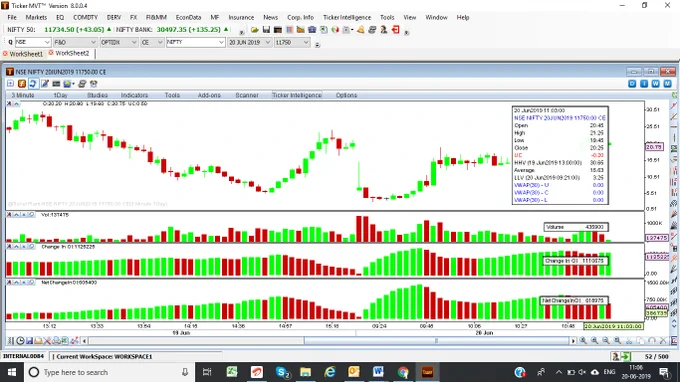Click the right arrow of chart scrollbar
Image resolution: width=680 pixels, height=382 pixels.
573,341
